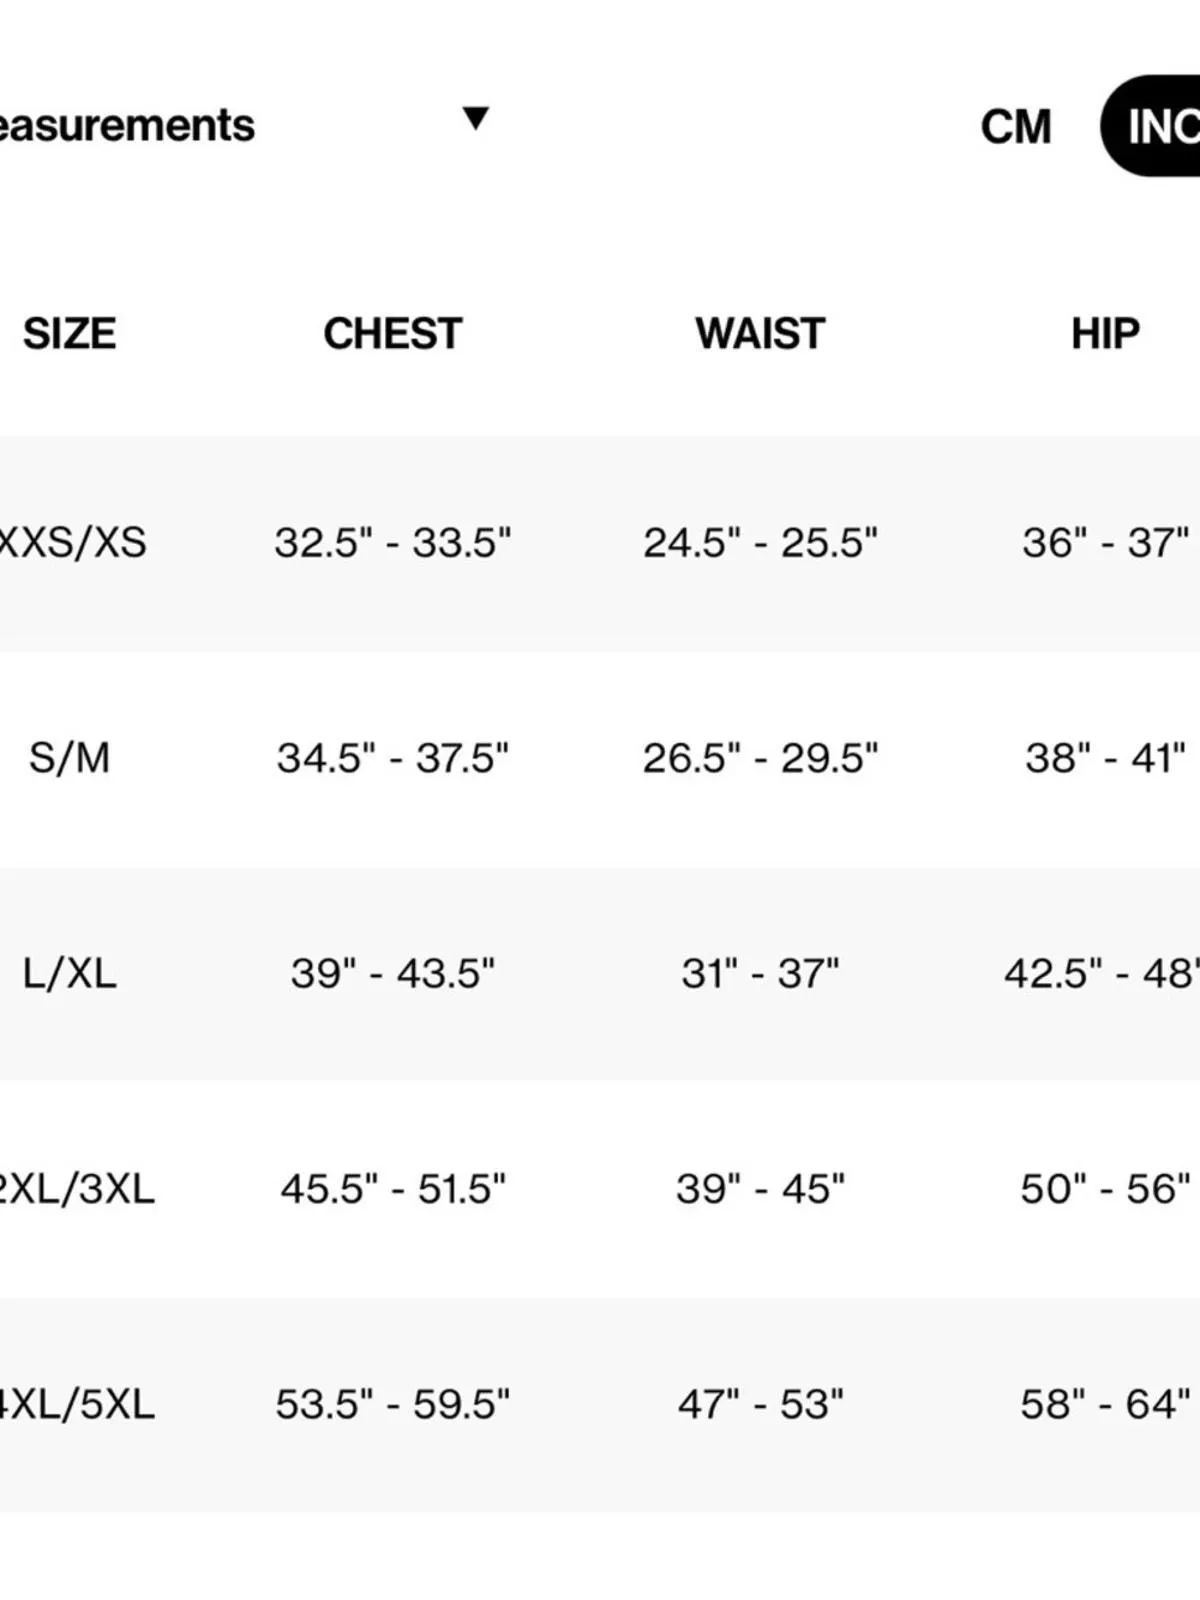Viewport: 1200px width, 1600px height.
Task: Select the S/M size row
Action: tap(600, 759)
